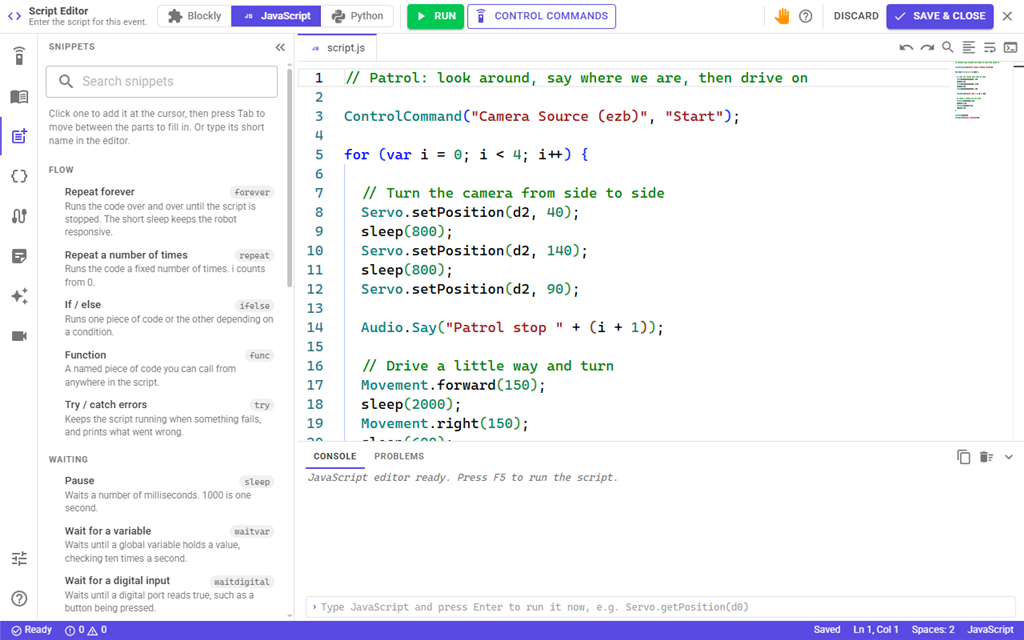
Task: Click the Movement.forward(150) line
Action: 453,385
